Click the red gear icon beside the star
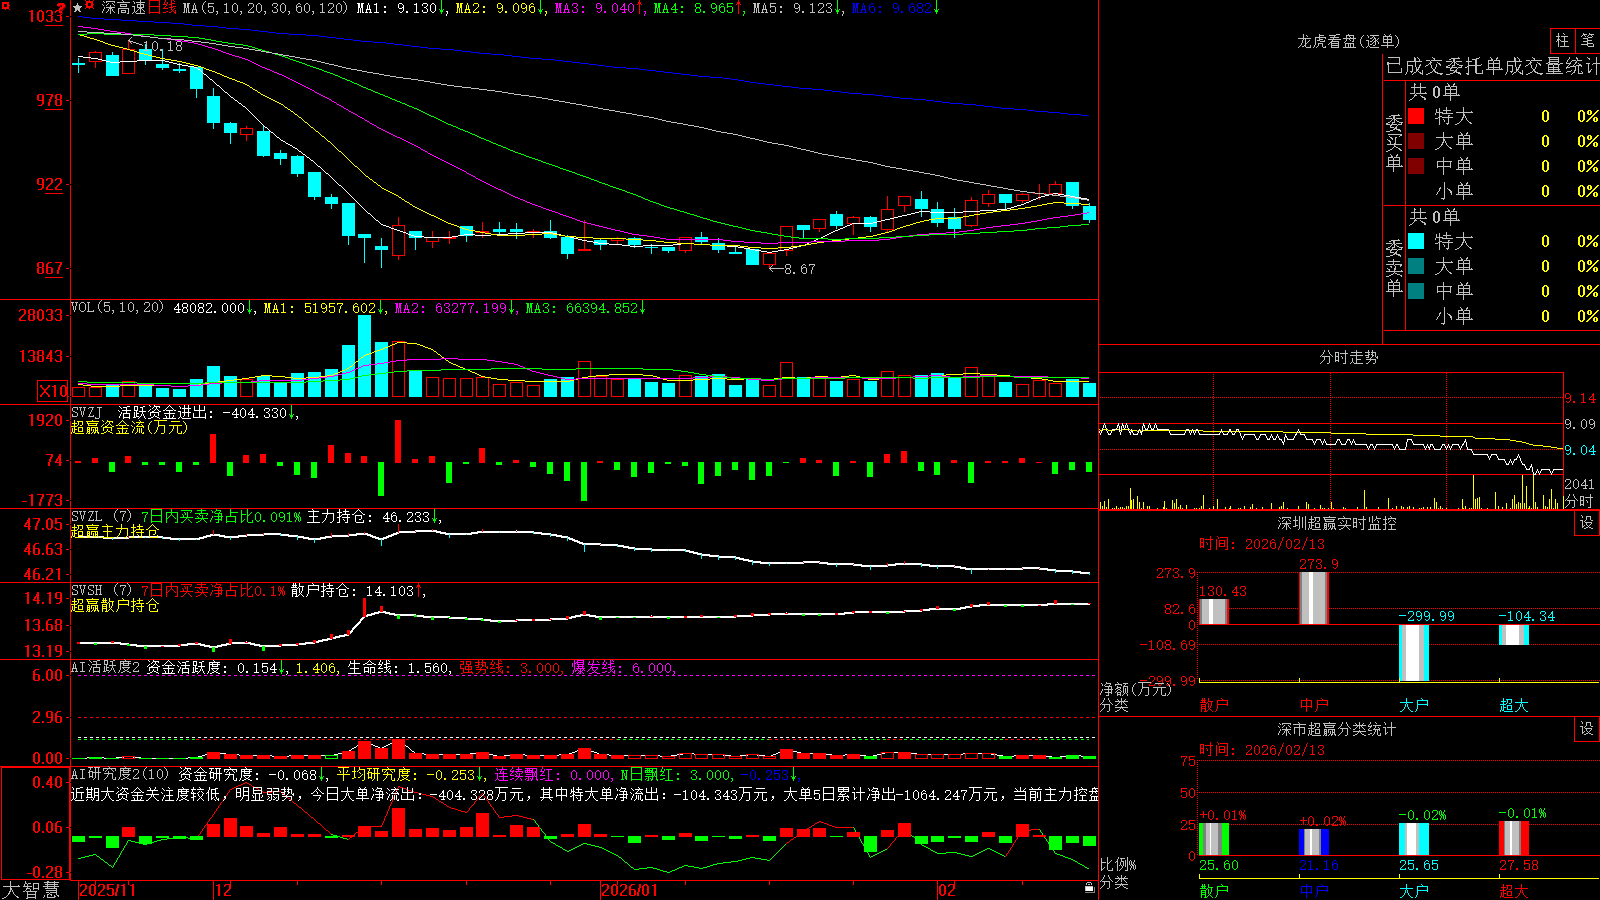Screen dimensions: 1600x900 90,7
